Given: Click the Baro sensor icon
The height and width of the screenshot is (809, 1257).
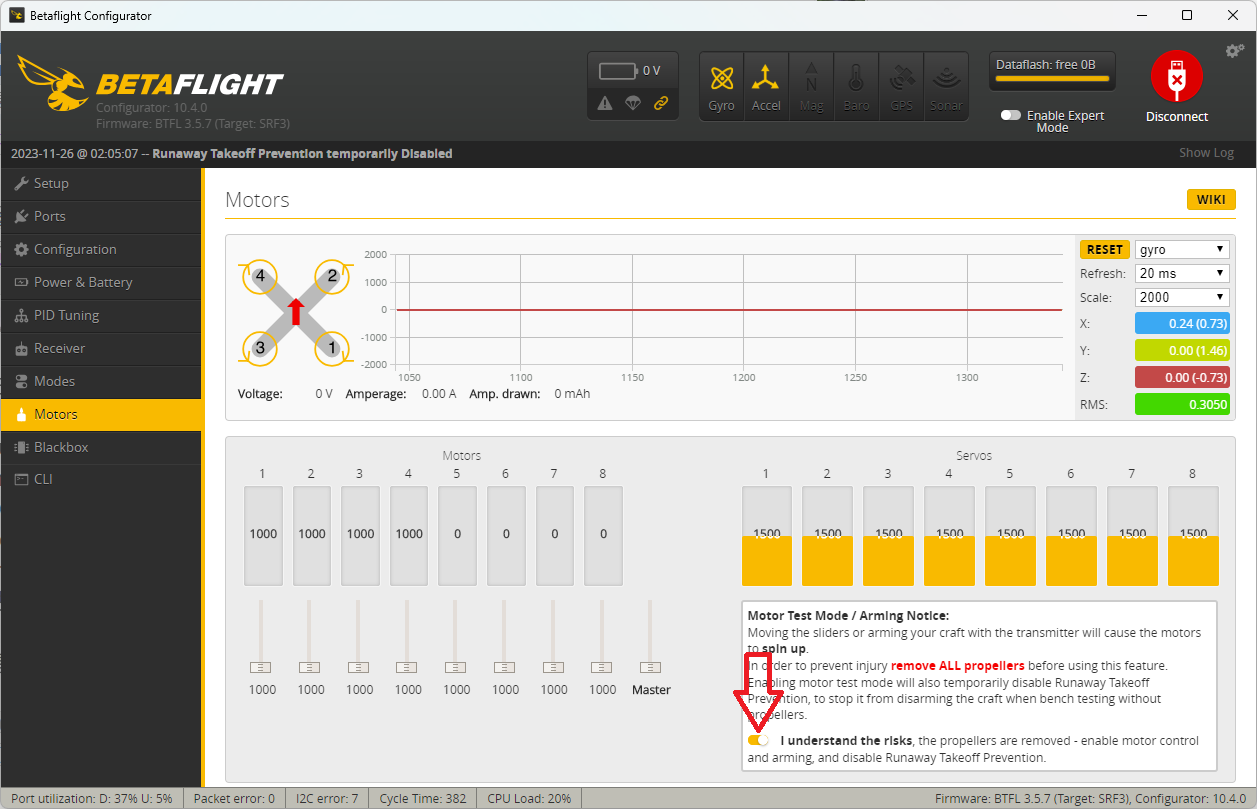Looking at the screenshot, I should tap(856, 86).
